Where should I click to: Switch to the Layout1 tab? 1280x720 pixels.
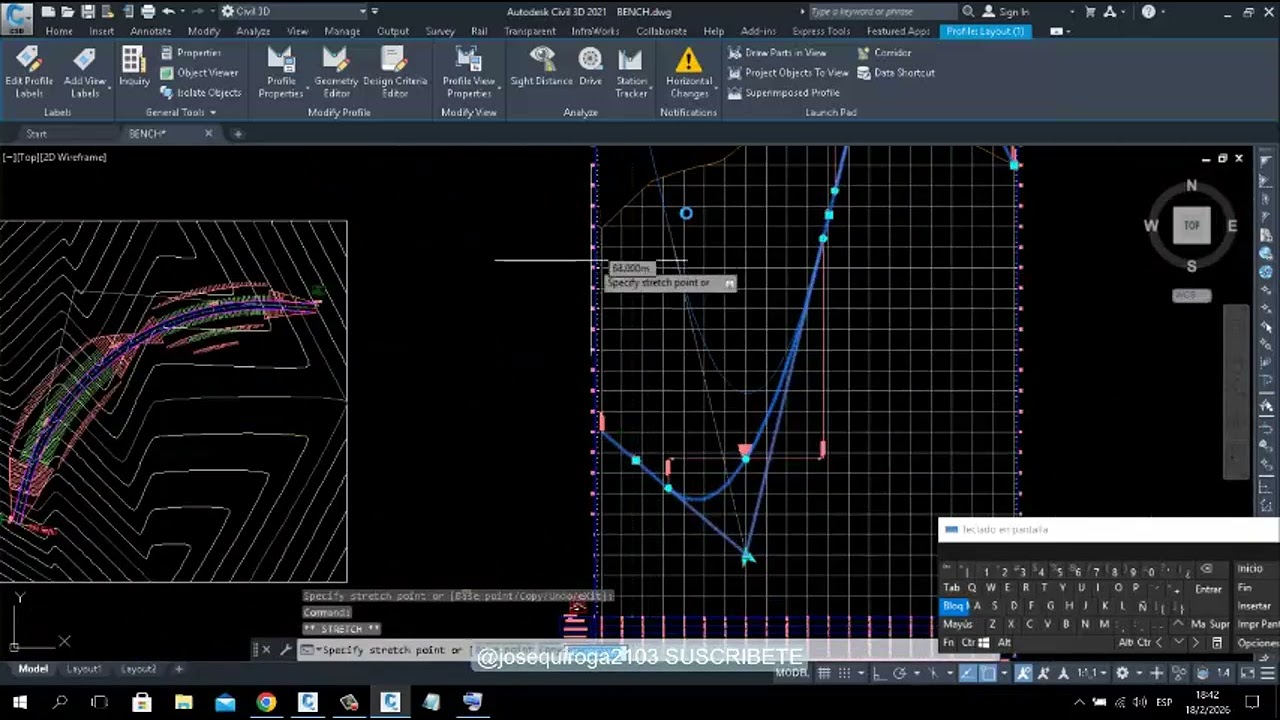point(84,669)
